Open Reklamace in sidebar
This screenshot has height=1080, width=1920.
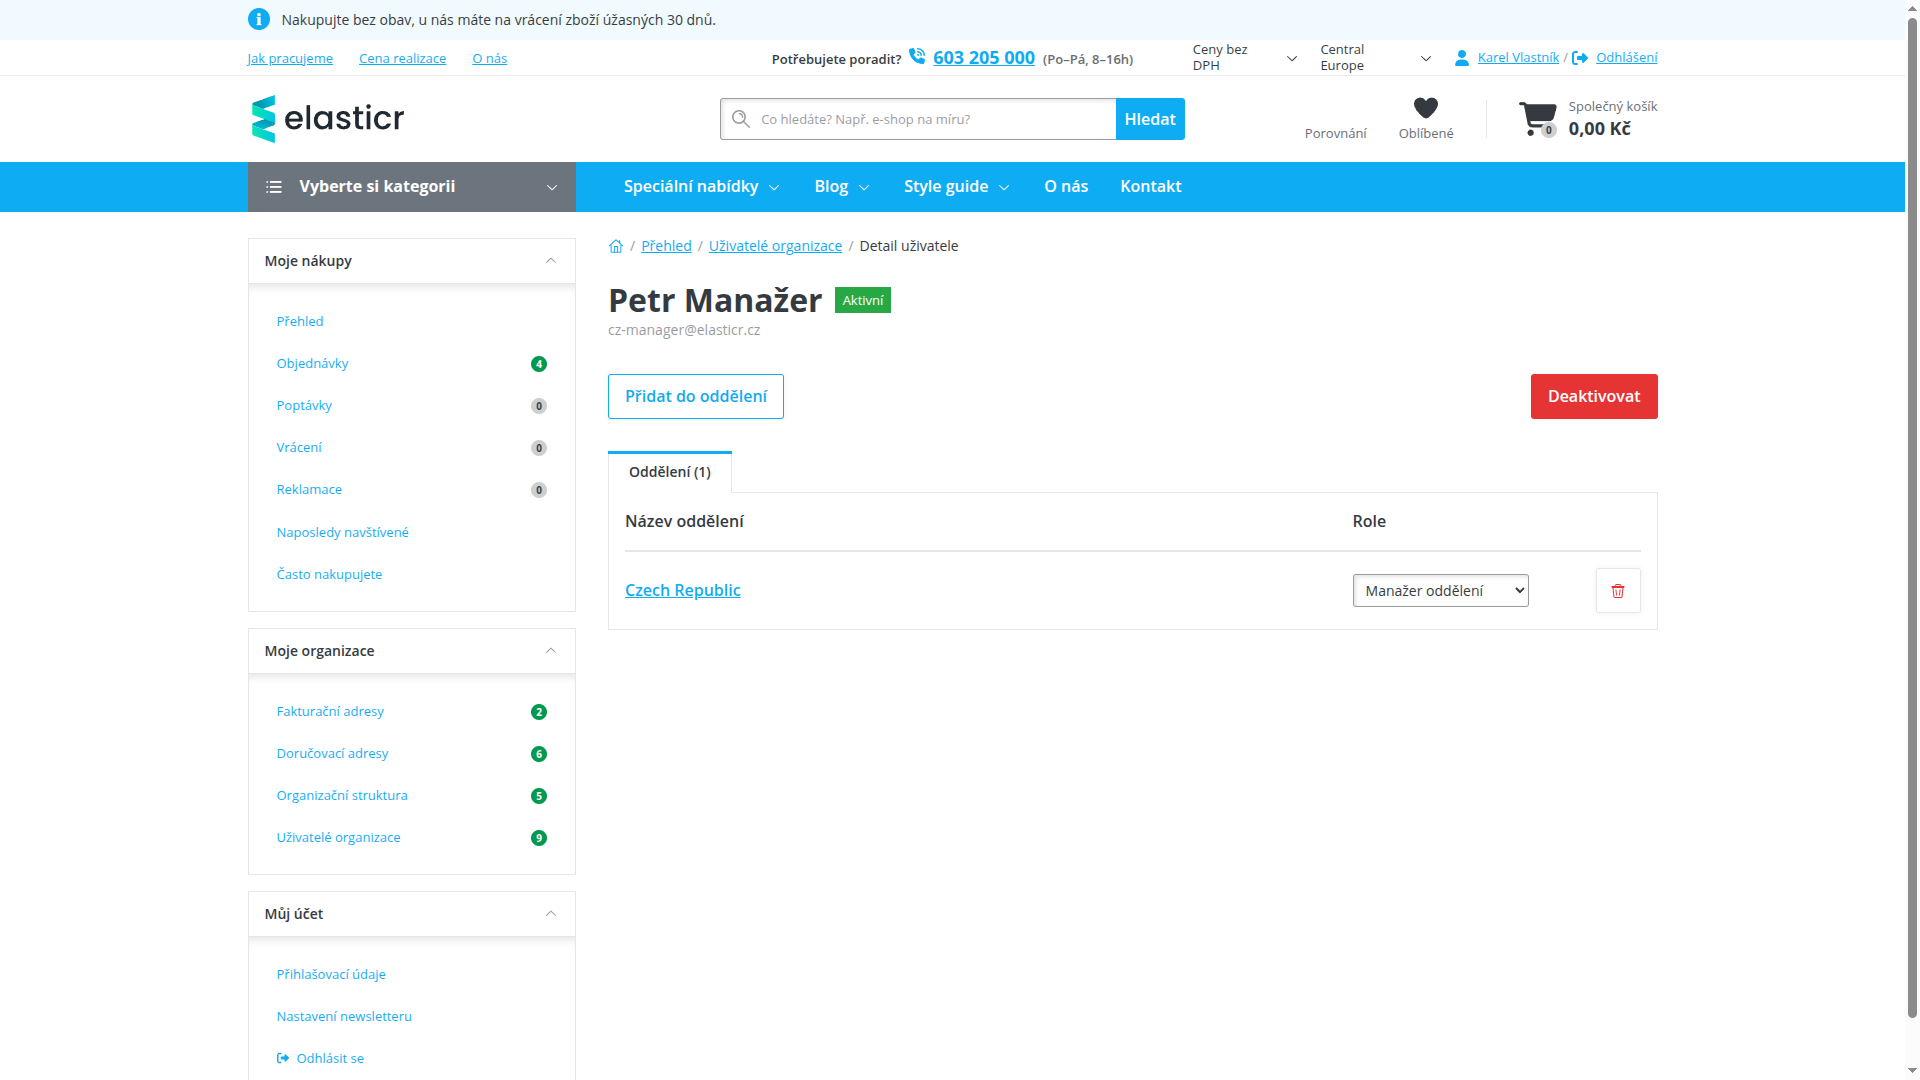[x=309, y=490]
